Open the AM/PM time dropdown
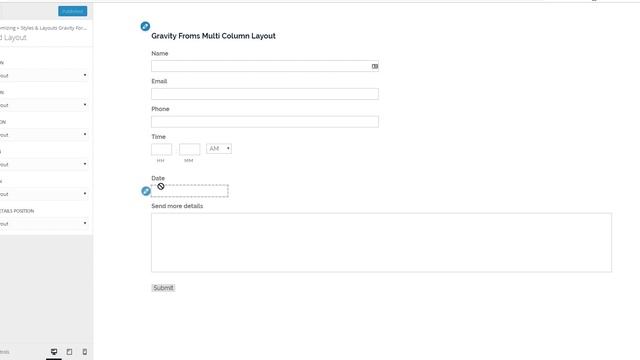The height and width of the screenshot is (360, 640). tap(219, 149)
